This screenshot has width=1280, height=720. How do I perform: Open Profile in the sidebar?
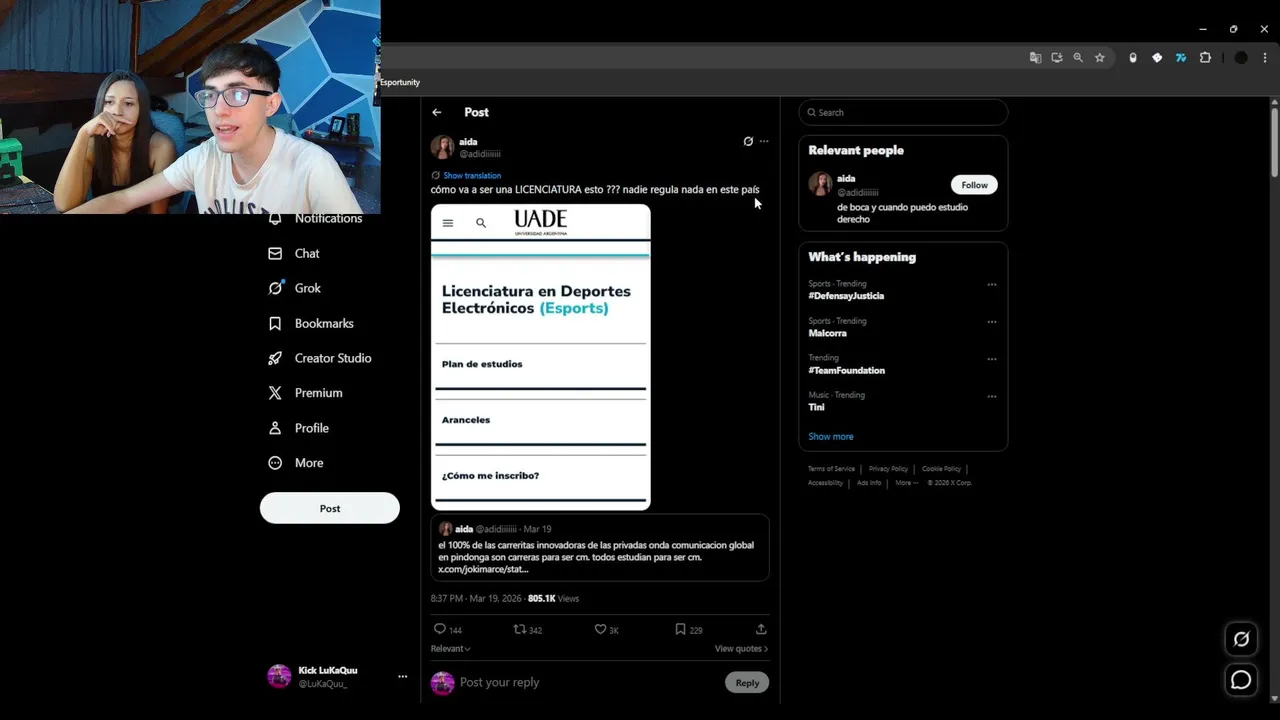(x=298, y=428)
